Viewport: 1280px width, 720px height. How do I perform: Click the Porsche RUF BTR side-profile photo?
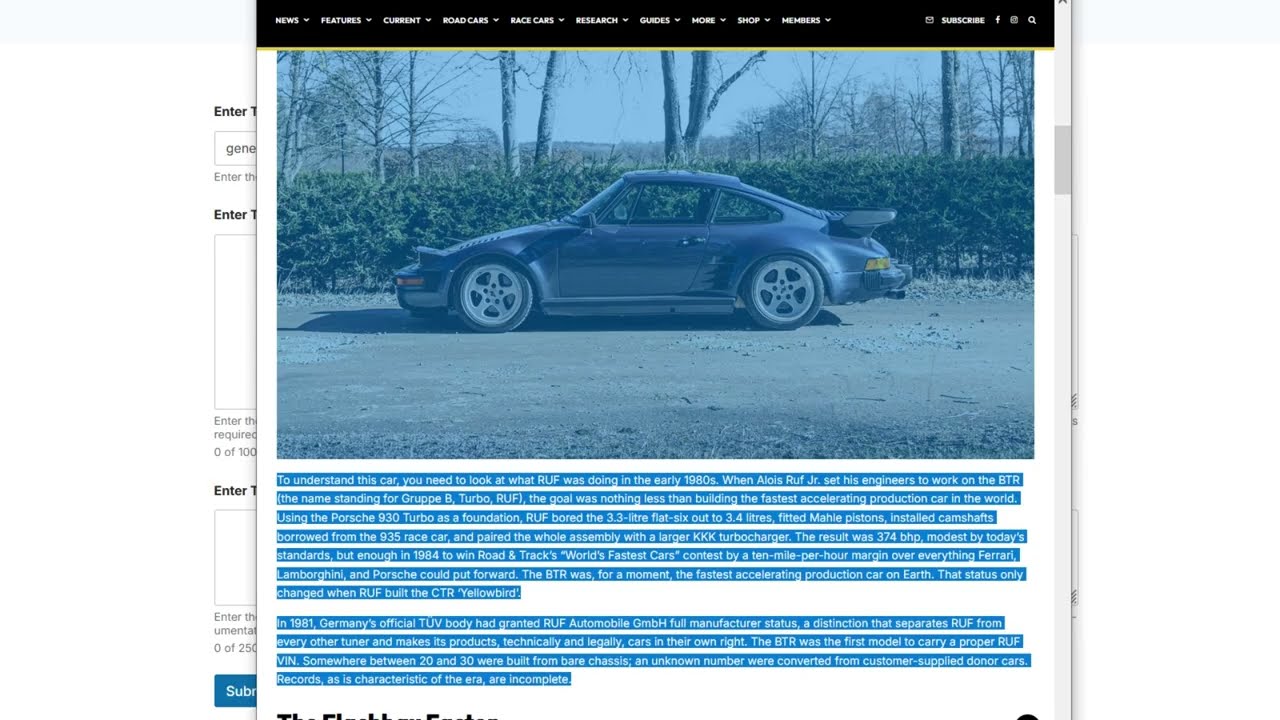coord(655,255)
